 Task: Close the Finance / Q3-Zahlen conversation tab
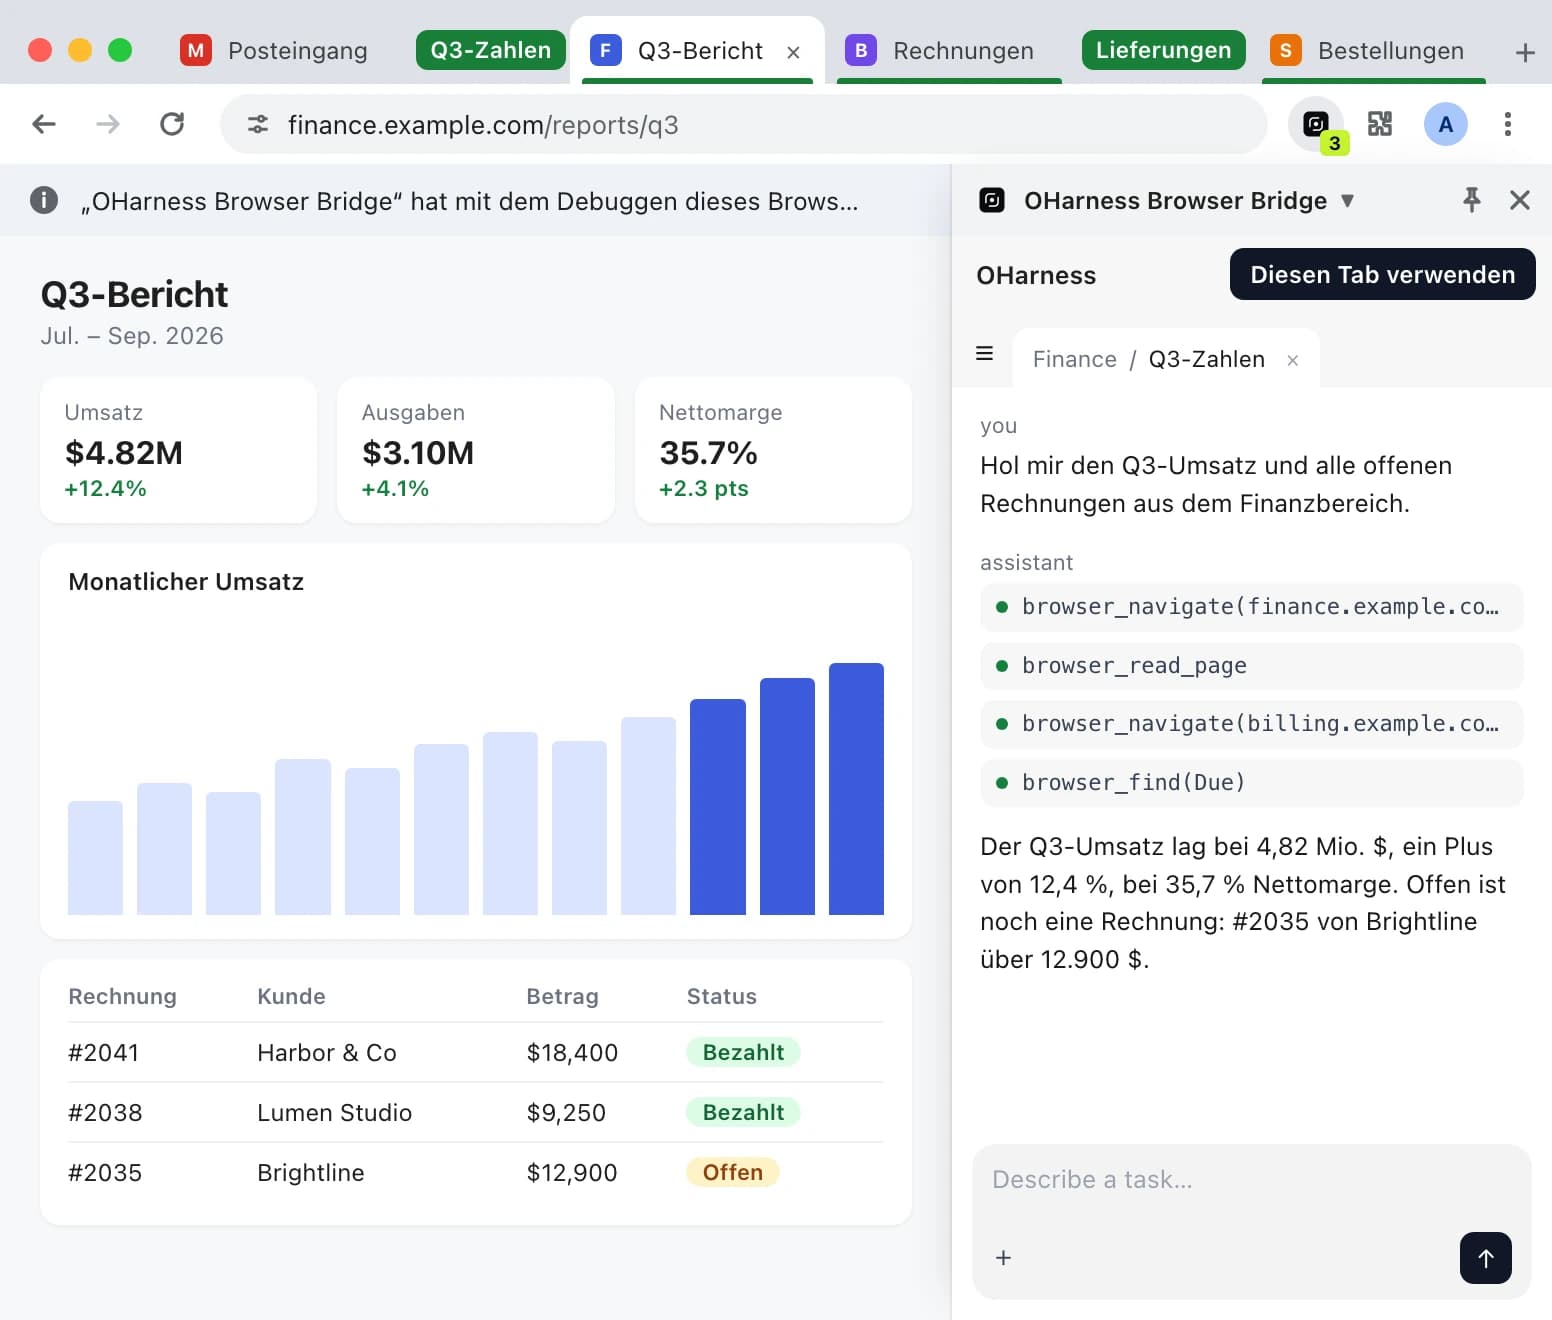pyautogui.click(x=1292, y=360)
